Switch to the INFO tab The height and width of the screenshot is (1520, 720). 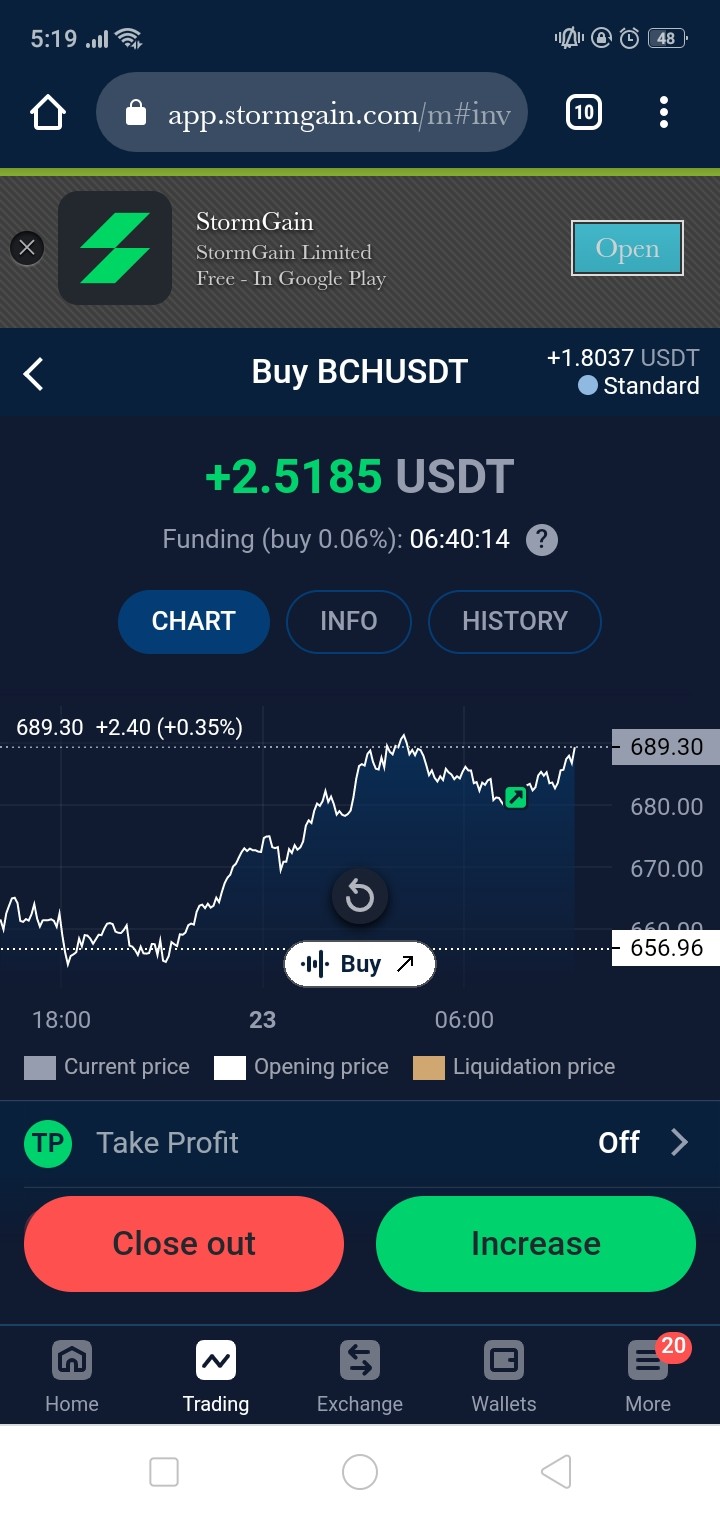pyautogui.click(x=348, y=621)
